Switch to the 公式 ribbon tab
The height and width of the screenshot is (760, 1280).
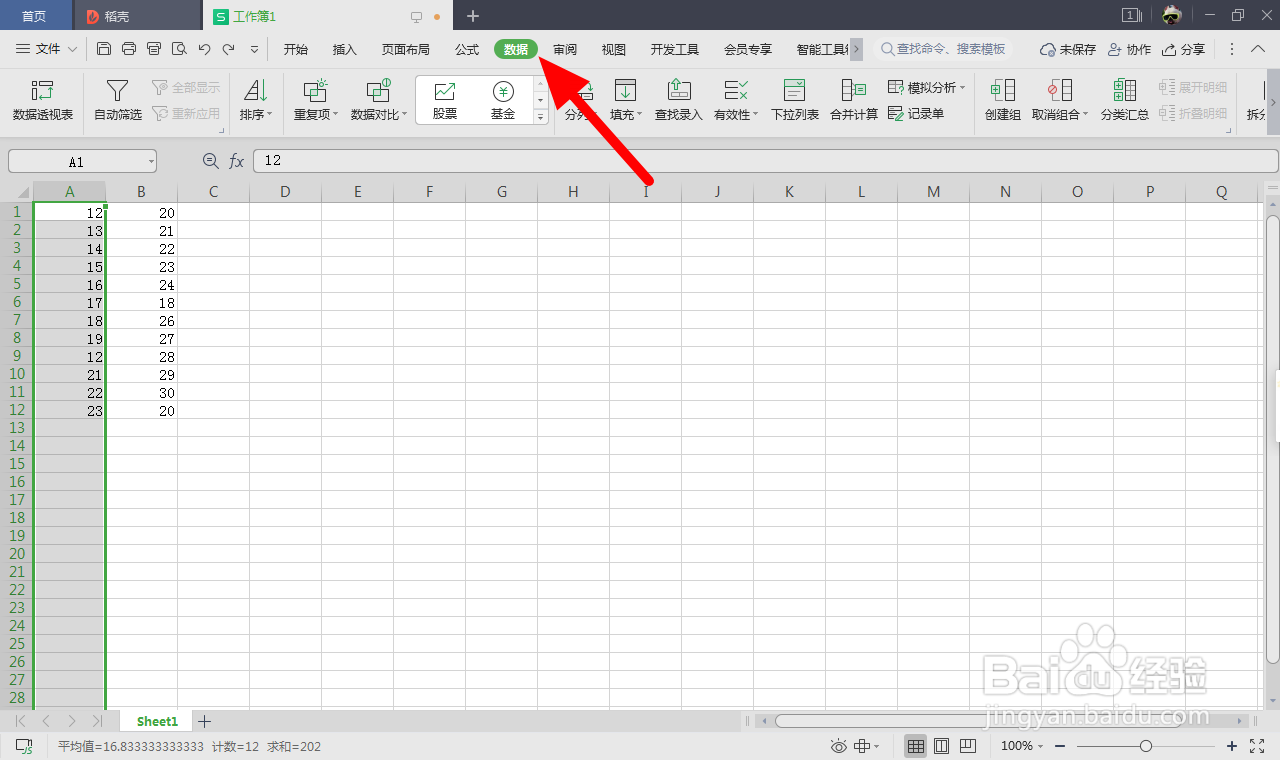[467, 49]
